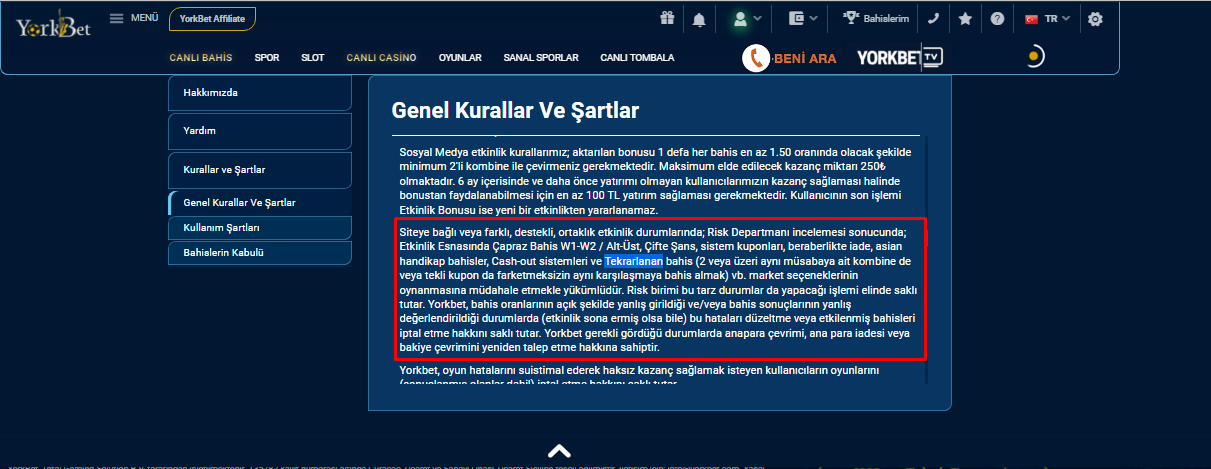Screen dimensions: 1211x469
Task: Click the phone contact icon
Action: coord(934,18)
